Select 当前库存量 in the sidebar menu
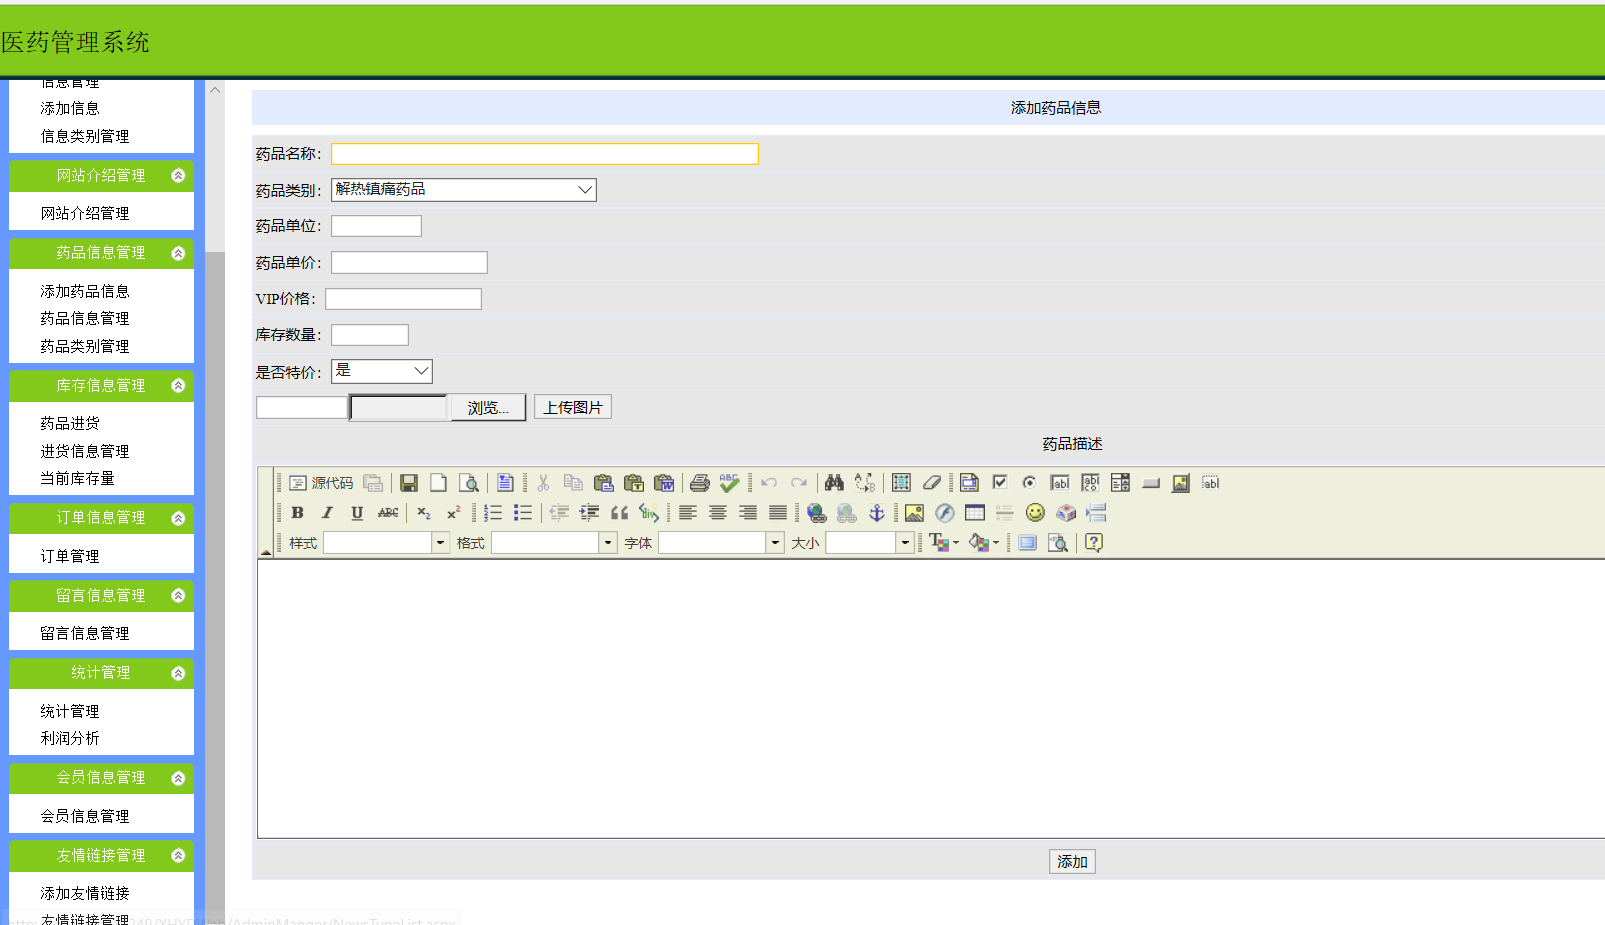1605x925 pixels. pos(77,478)
